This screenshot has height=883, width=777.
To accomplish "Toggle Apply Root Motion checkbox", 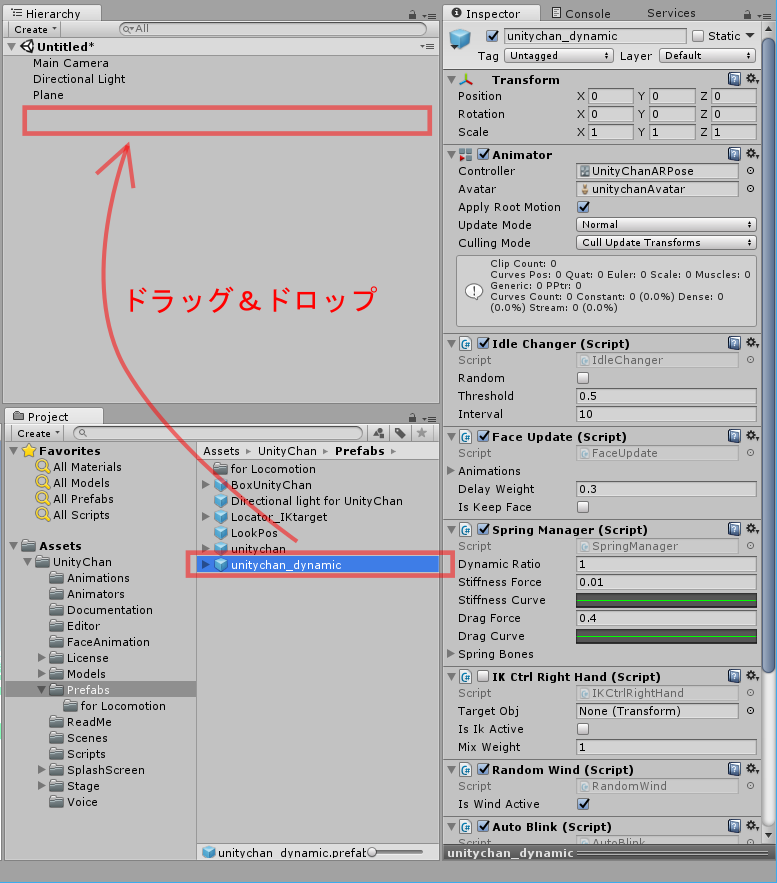I will coord(583,207).
